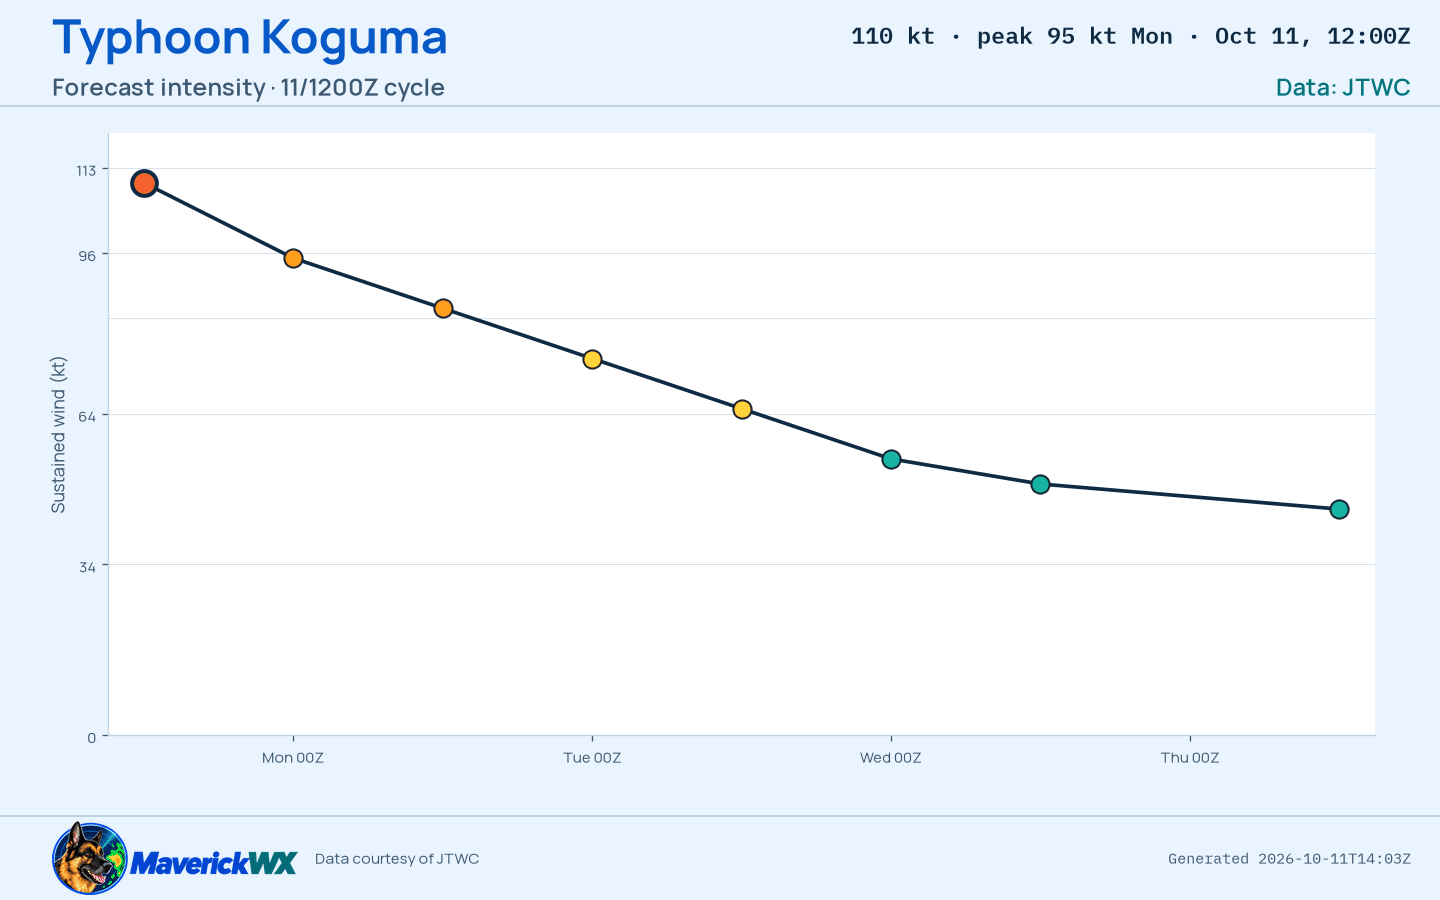Click the "Data: JTWC" source label

pyautogui.click(x=1343, y=87)
